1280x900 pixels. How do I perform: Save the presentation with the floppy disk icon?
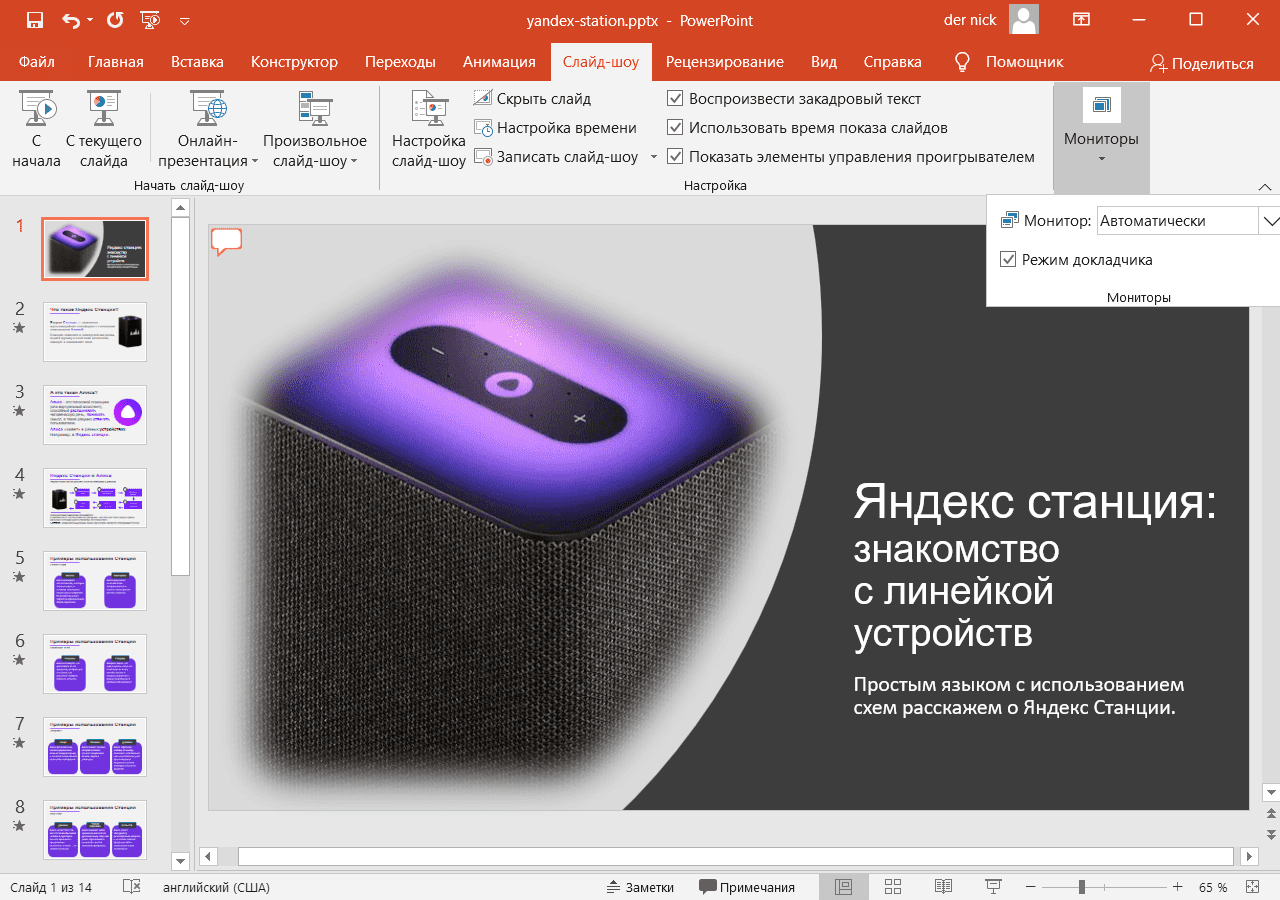point(35,20)
